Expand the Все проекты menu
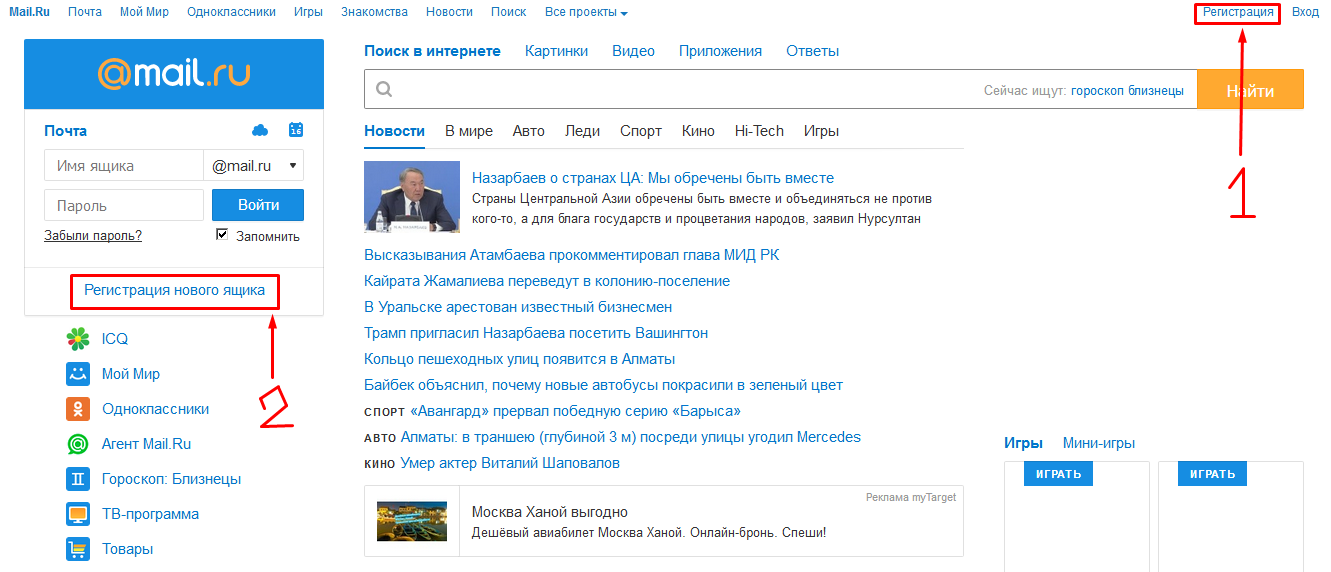The image size is (1331, 572). click(x=586, y=12)
